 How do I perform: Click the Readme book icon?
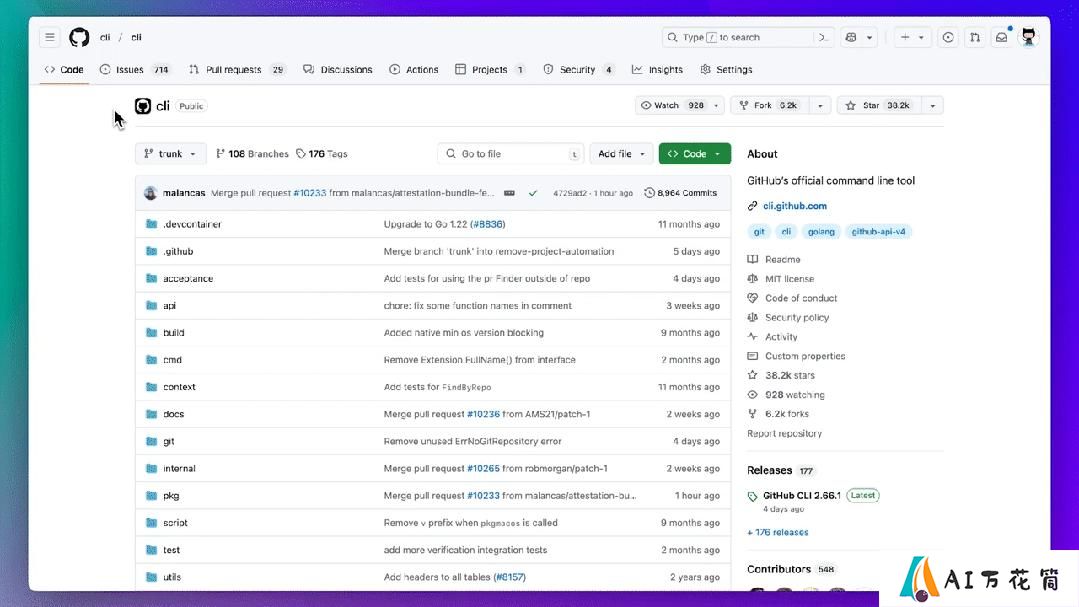[x=753, y=259]
